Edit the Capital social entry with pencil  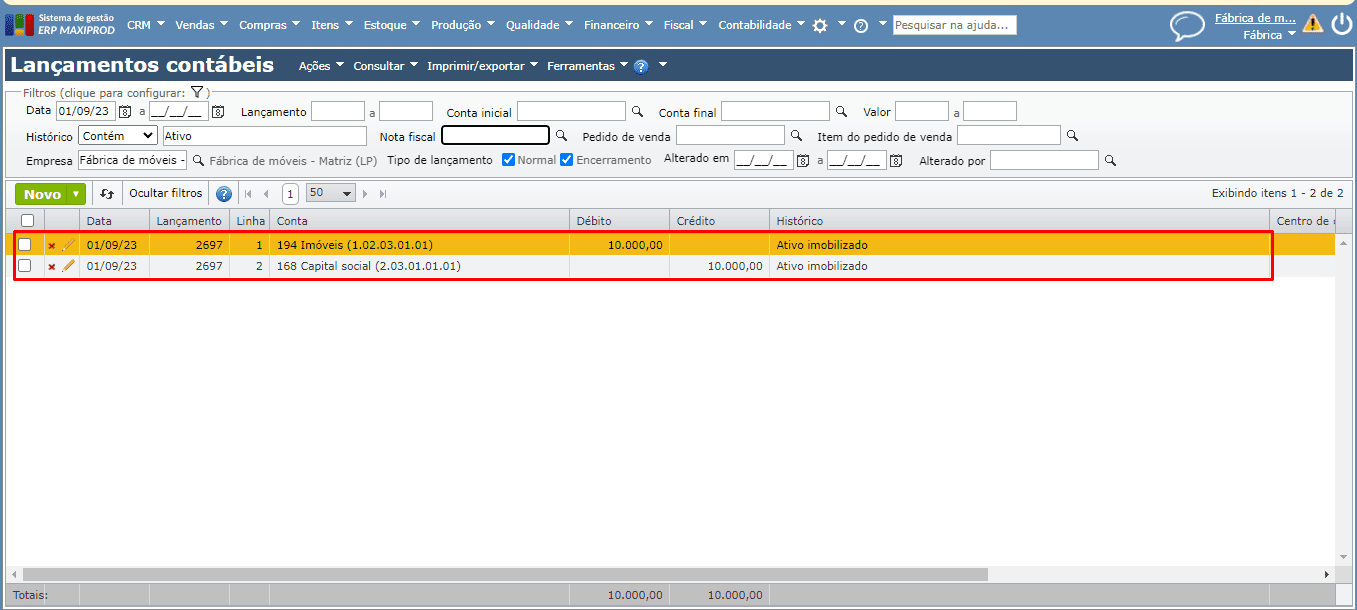click(x=68, y=266)
